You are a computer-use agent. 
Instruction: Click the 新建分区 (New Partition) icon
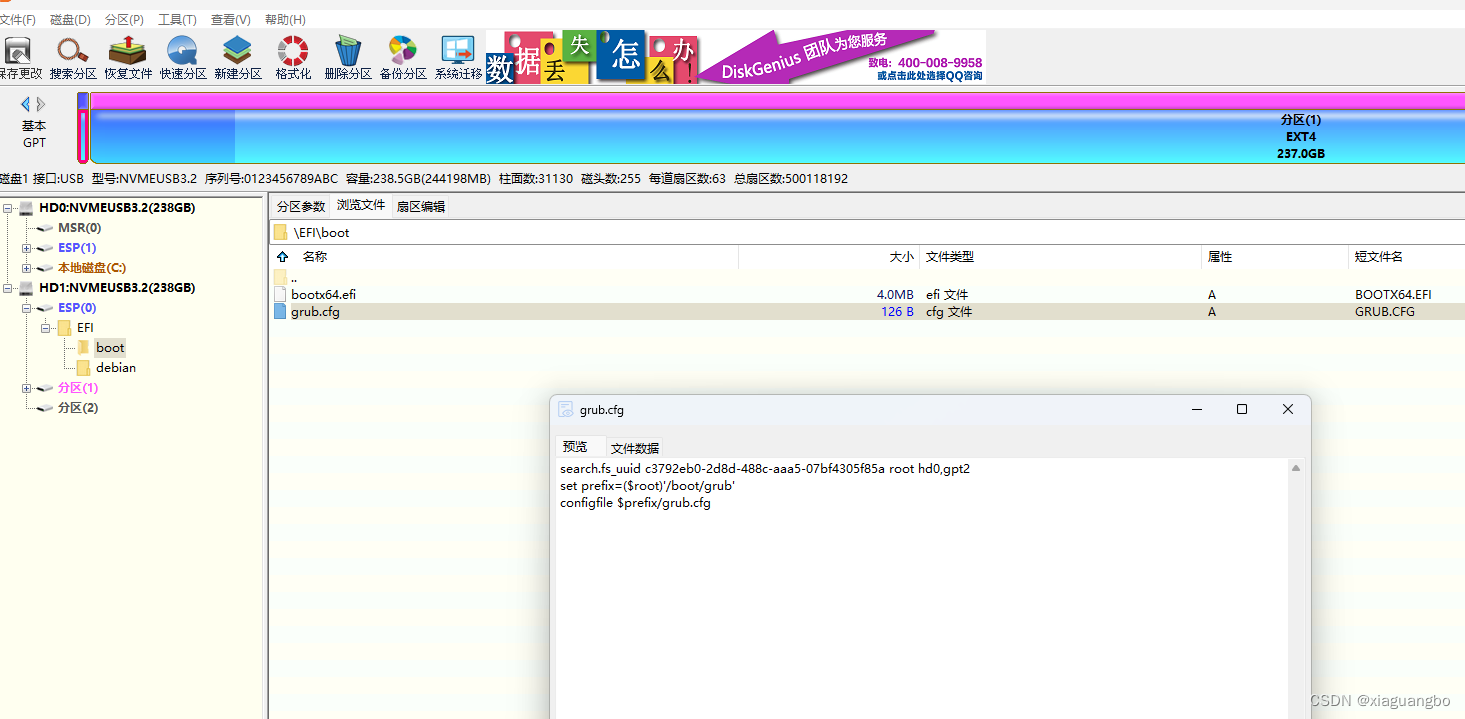pos(237,56)
